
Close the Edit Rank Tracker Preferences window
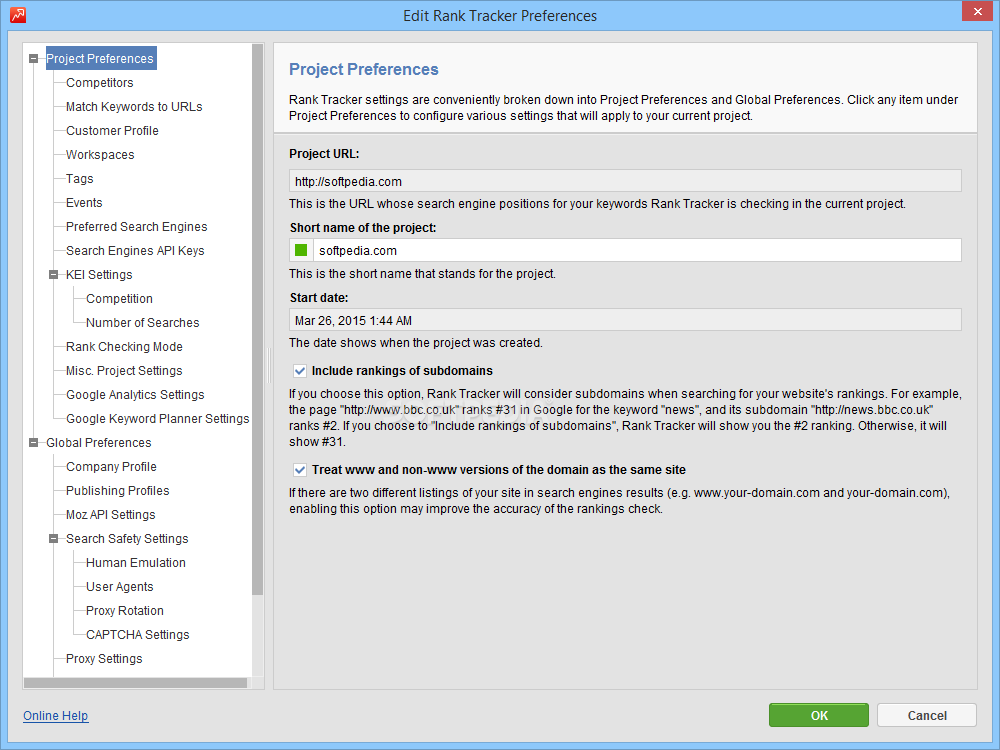pyautogui.click(x=978, y=11)
